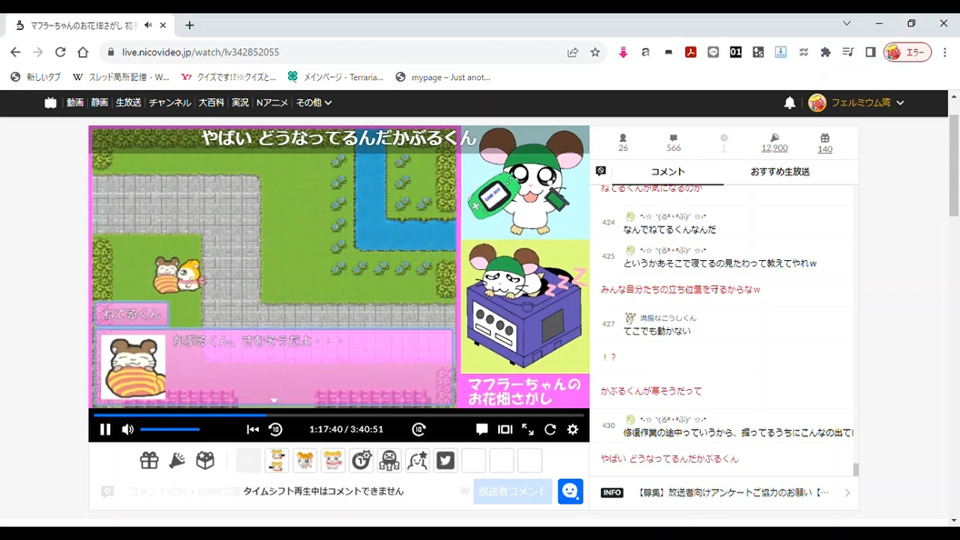Click the disabled 放送者コメント button

click(x=512, y=491)
